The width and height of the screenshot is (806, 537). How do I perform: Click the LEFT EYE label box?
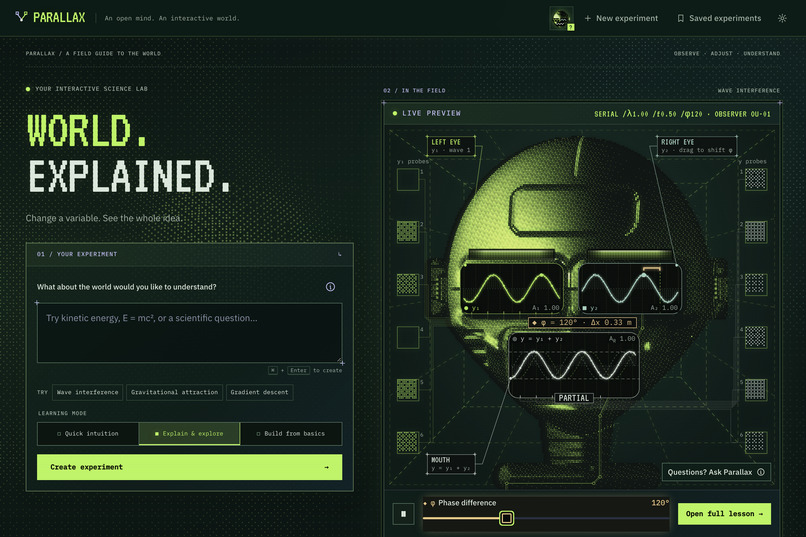tap(451, 146)
